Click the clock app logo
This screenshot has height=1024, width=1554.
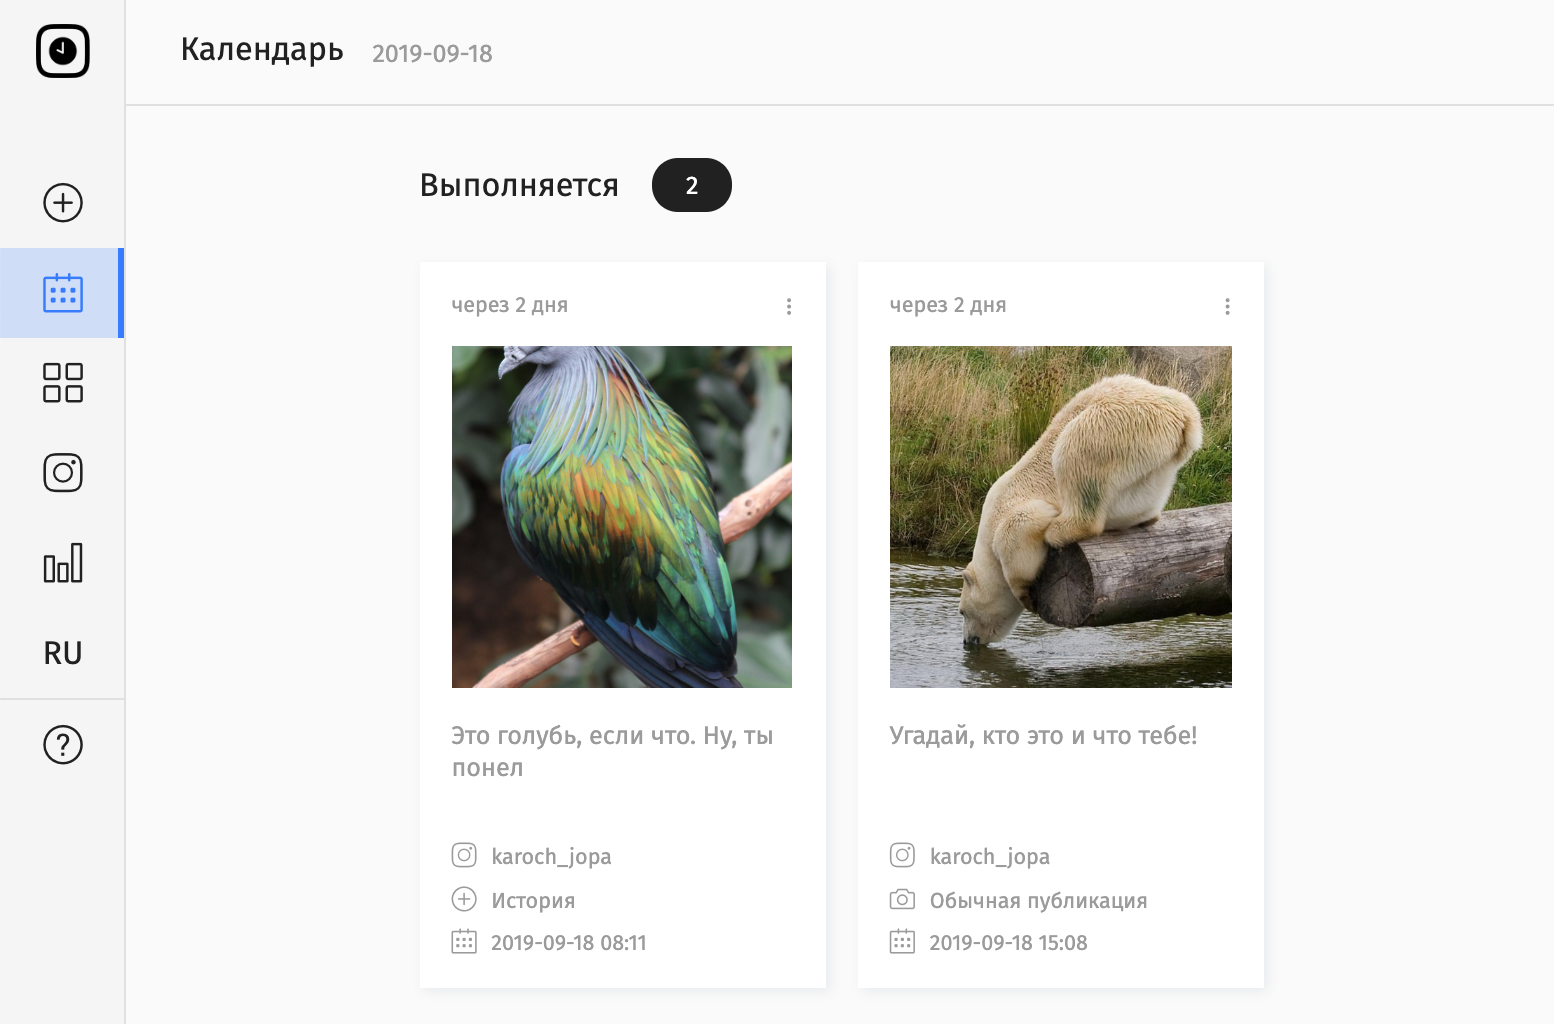(x=63, y=51)
